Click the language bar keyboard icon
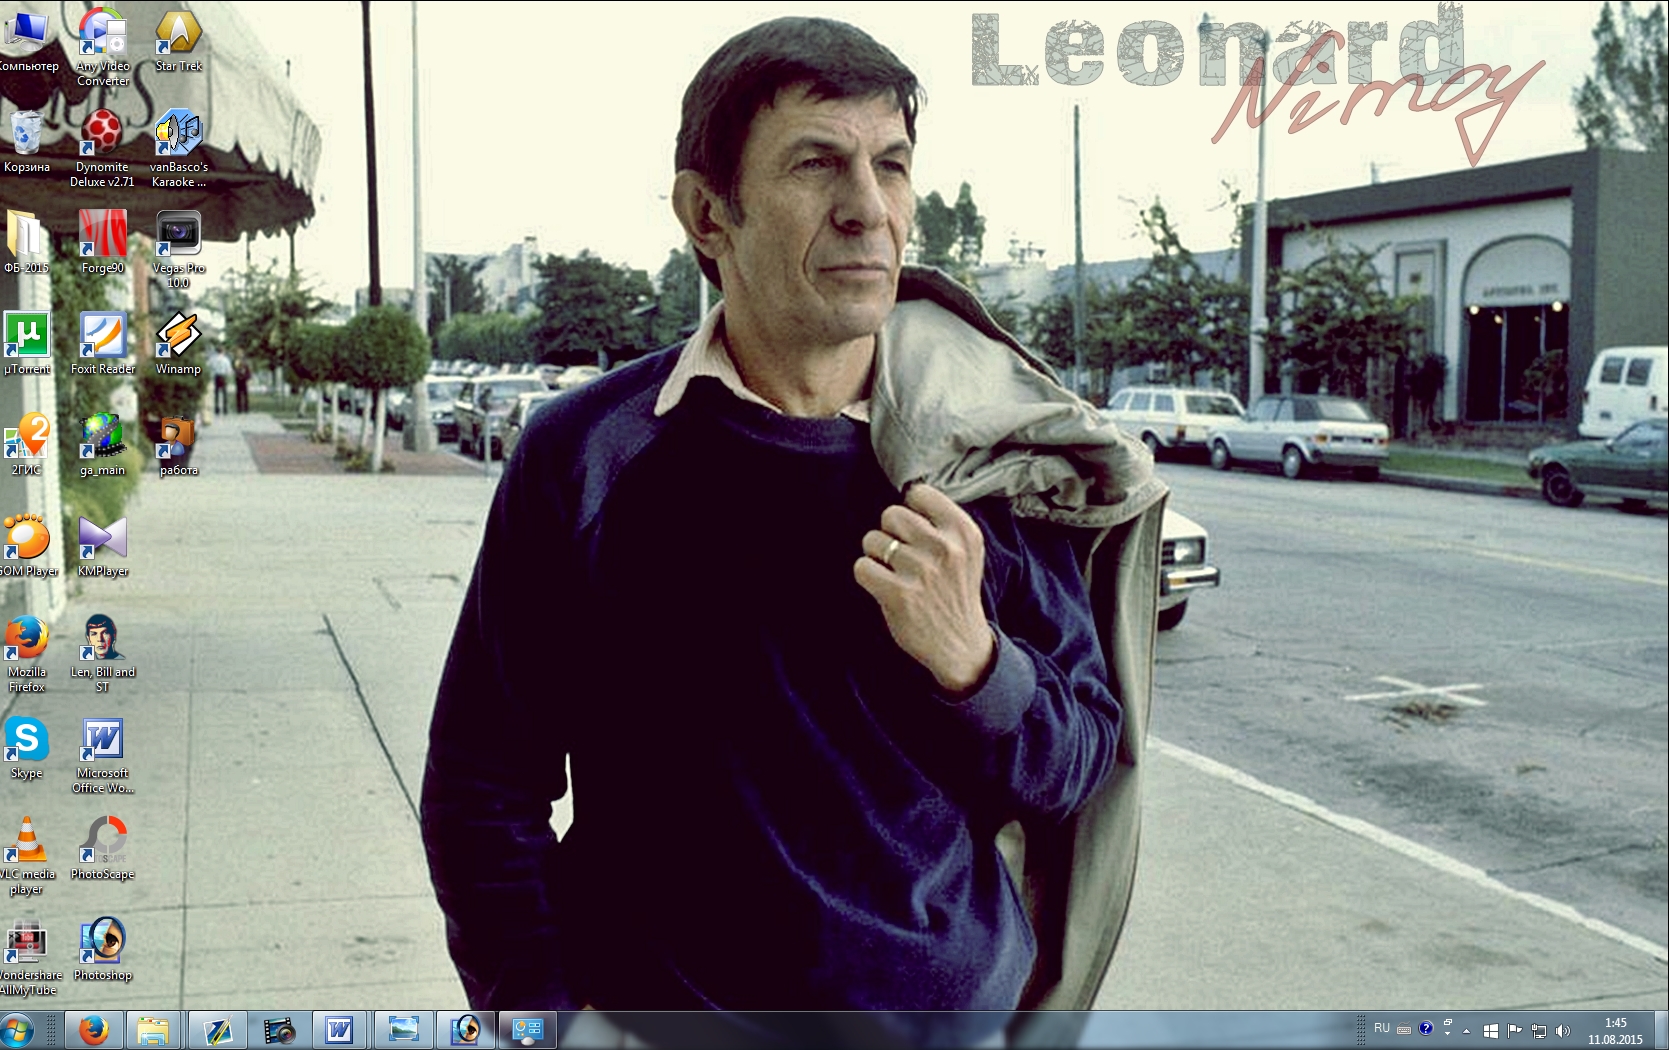Screen dimensions: 1669x1050 tap(1404, 1029)
